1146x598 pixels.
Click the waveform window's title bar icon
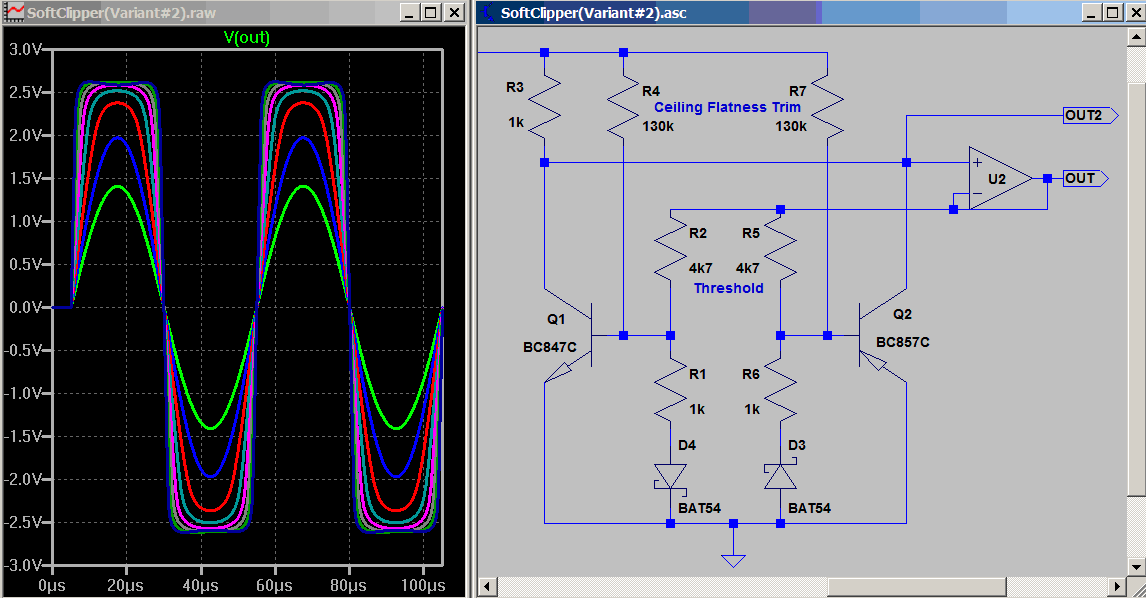tap(14, 12)
